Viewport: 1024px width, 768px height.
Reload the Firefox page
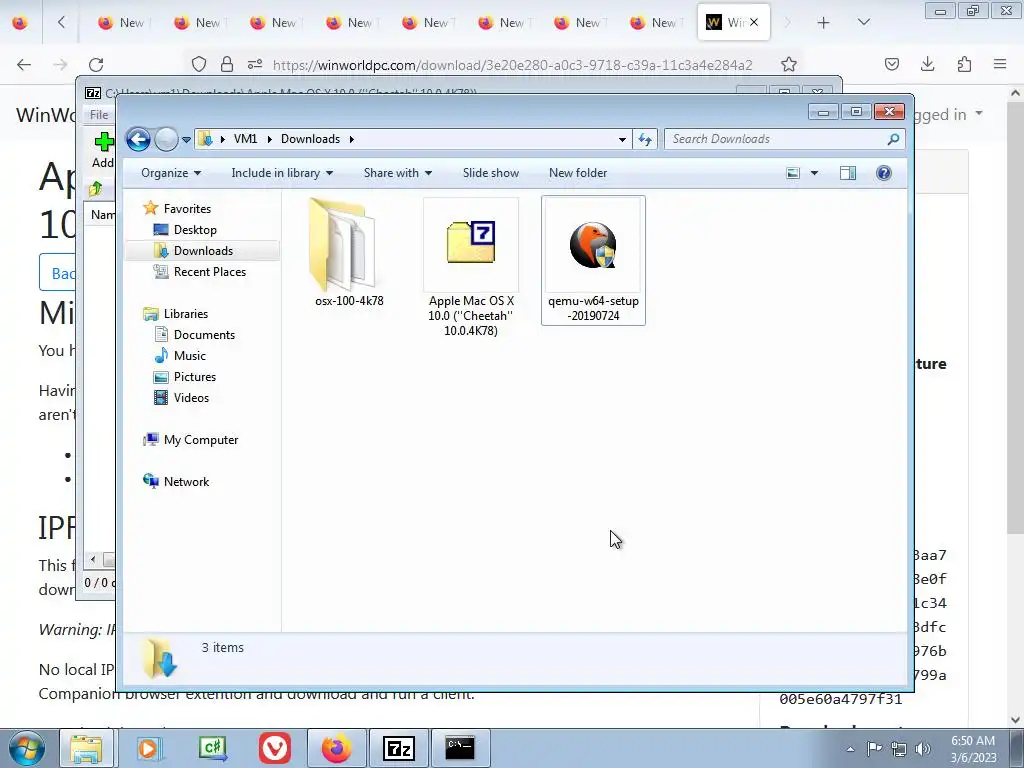(96, 64)
